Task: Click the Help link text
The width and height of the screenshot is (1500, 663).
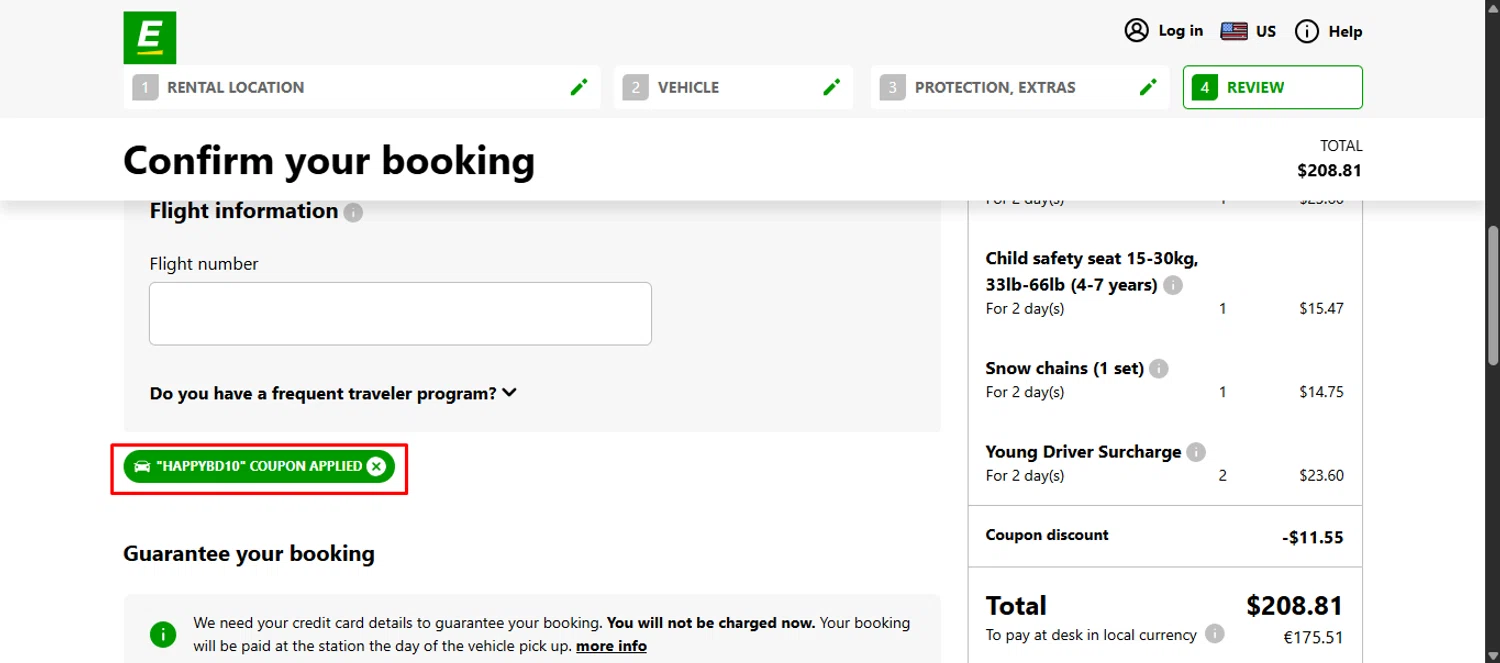Action: point(1345,31)
